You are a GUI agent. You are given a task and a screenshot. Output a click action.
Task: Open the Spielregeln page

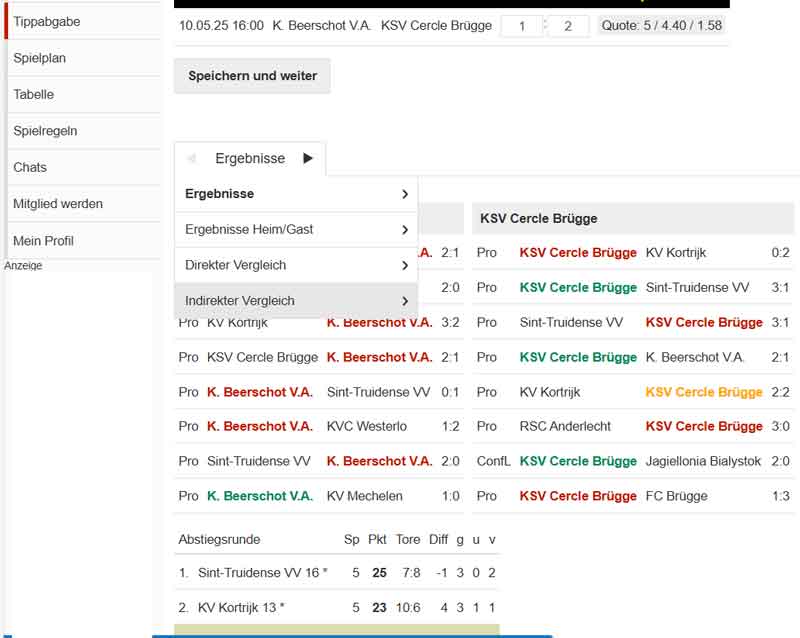point(45,131)
